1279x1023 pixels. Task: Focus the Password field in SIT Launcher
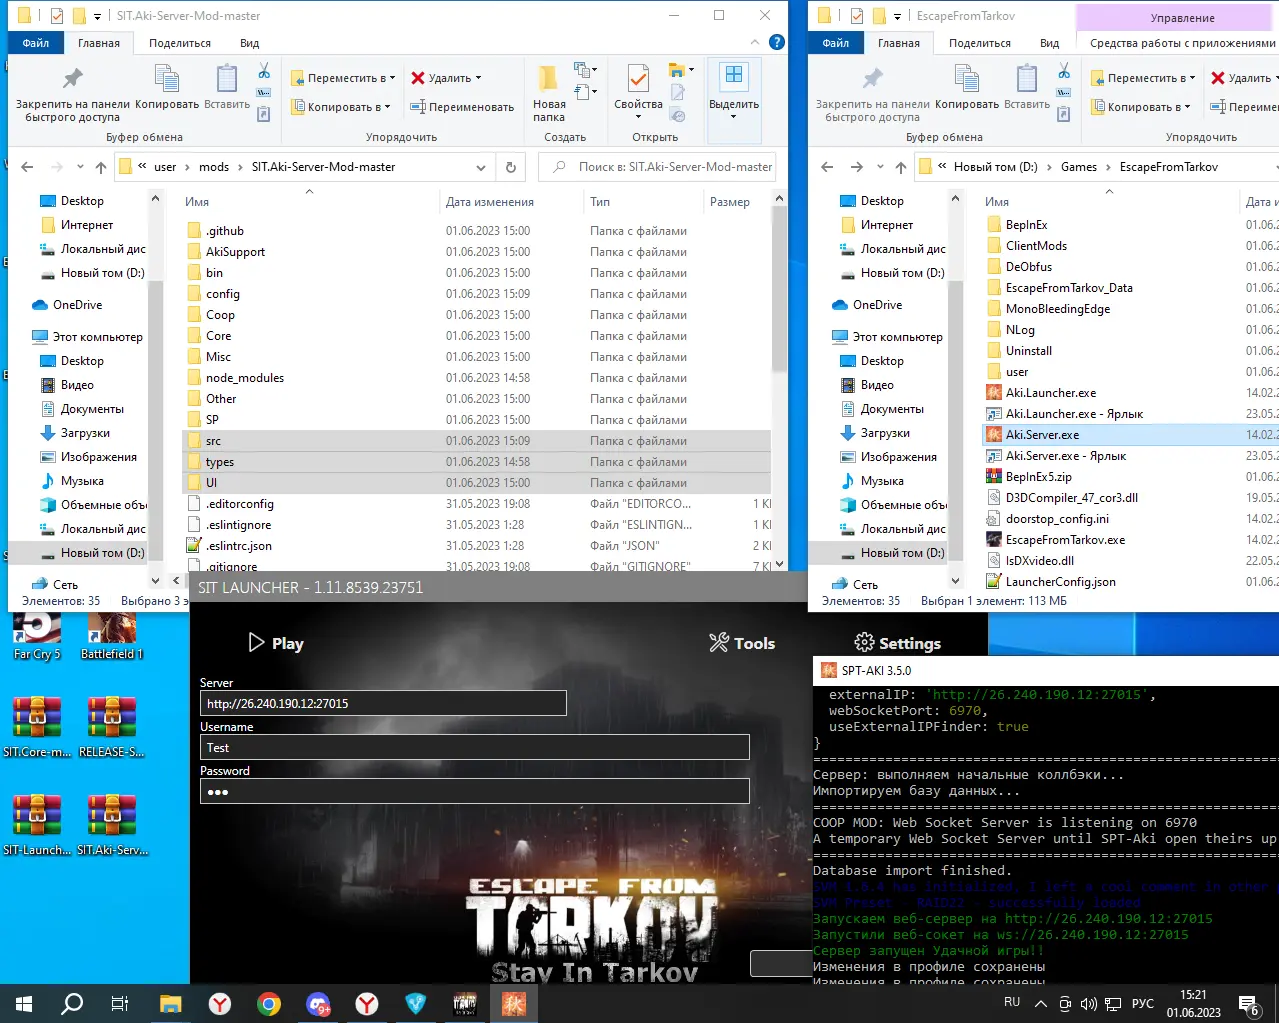pos(475,791)
